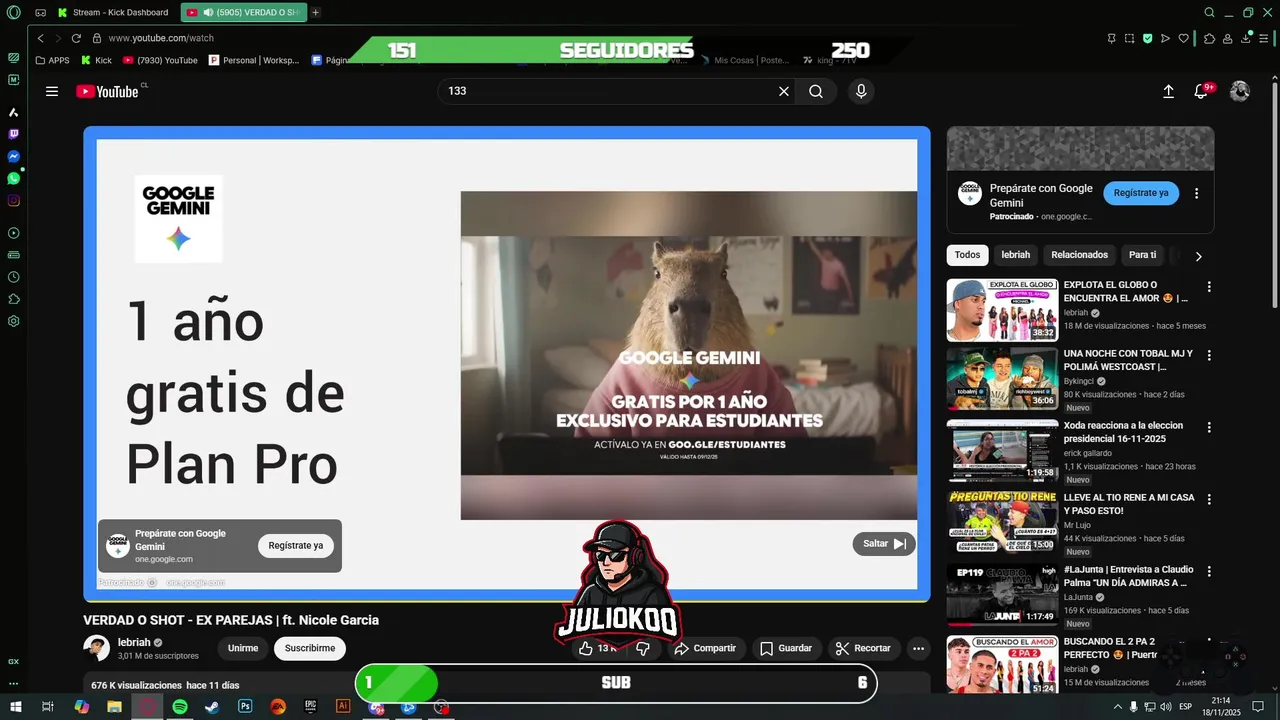Click Regístrate ya on the video ad
1280x720 pixels.
295,546
